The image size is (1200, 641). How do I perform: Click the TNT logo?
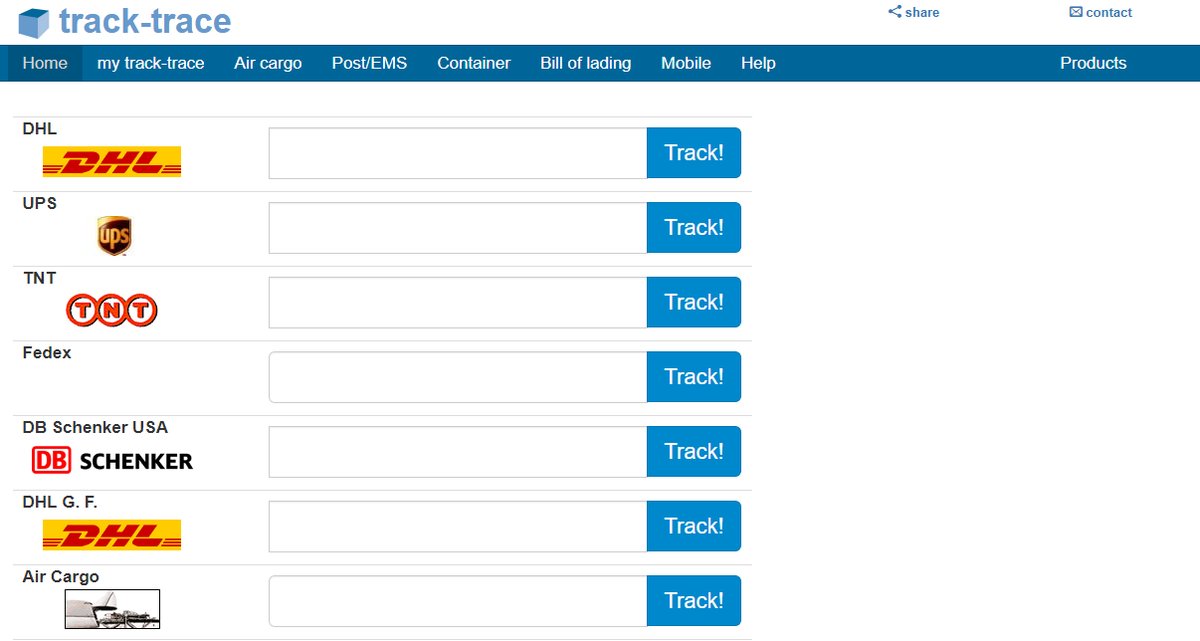tap(112, 311)
